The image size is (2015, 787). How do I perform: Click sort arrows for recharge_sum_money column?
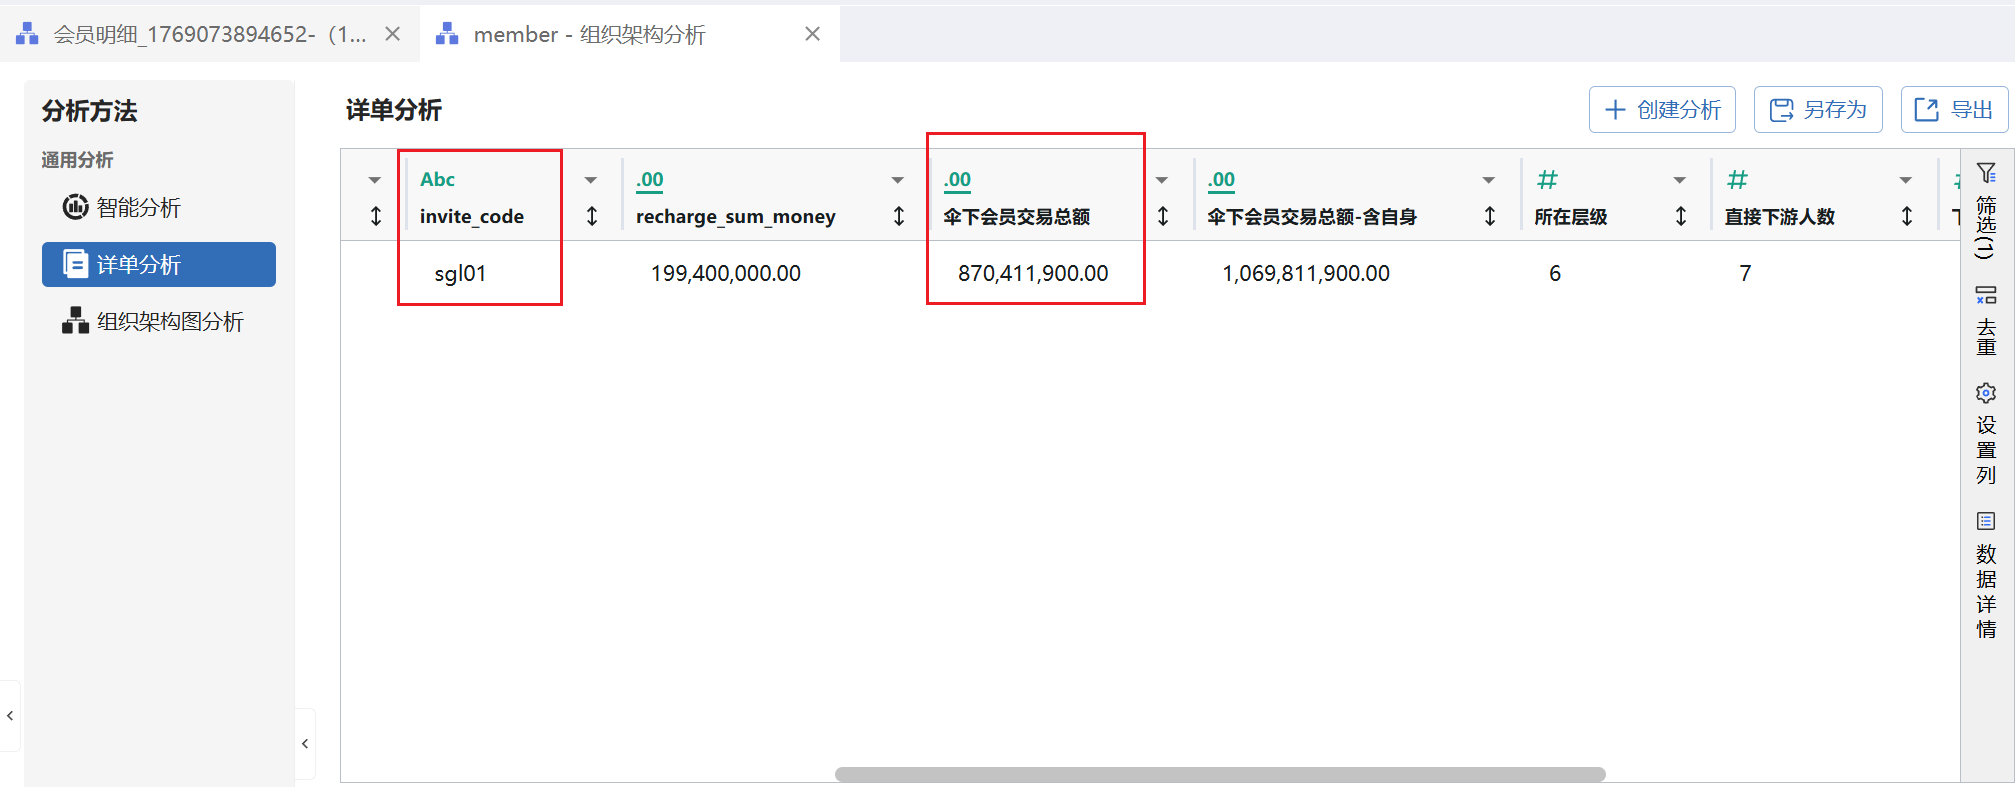point(899,216)
